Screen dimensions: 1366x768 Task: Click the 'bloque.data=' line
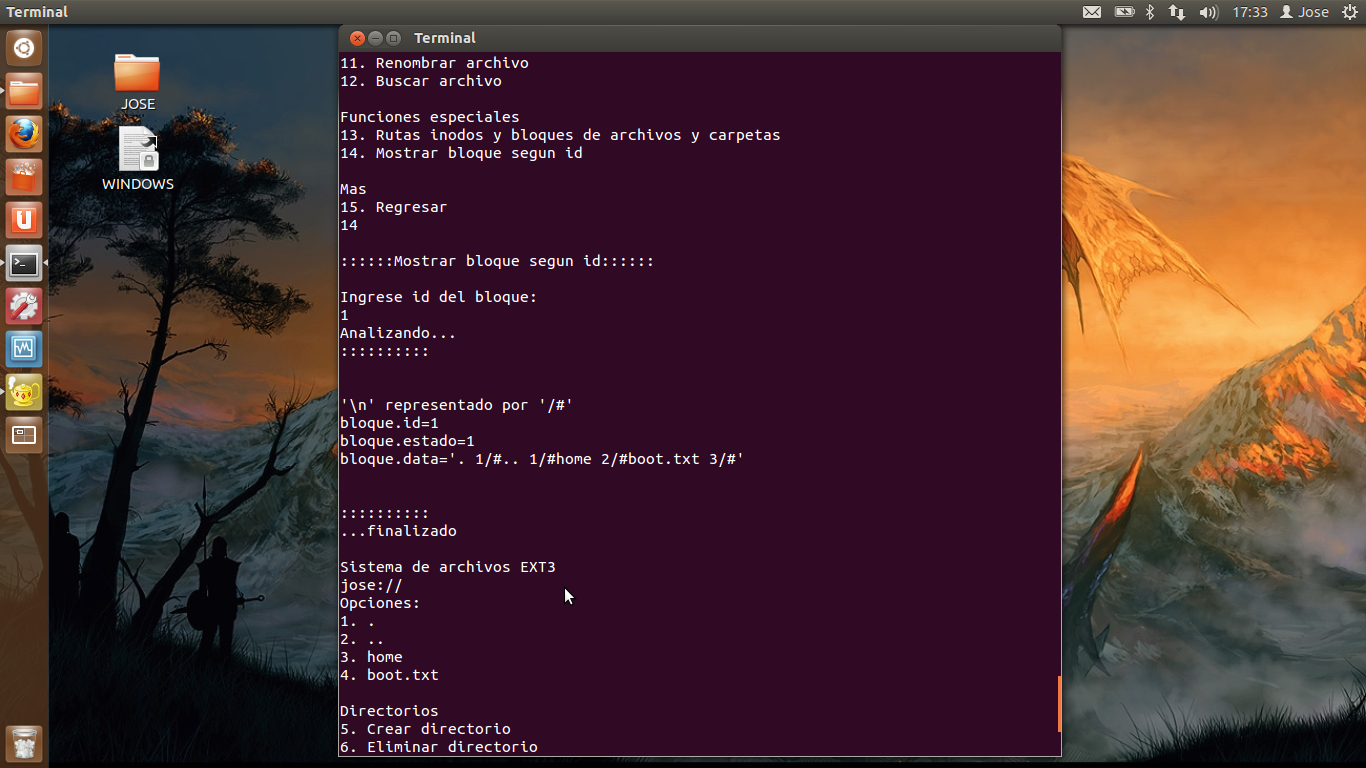[542, 459]
